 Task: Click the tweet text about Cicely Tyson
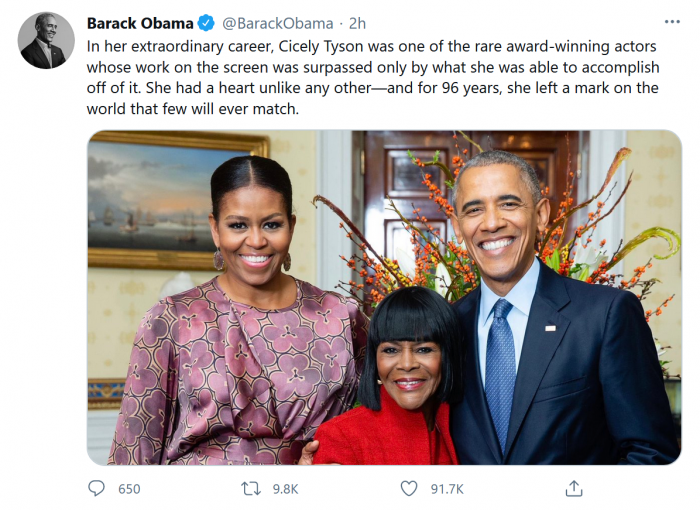click(x=372, y=77)
